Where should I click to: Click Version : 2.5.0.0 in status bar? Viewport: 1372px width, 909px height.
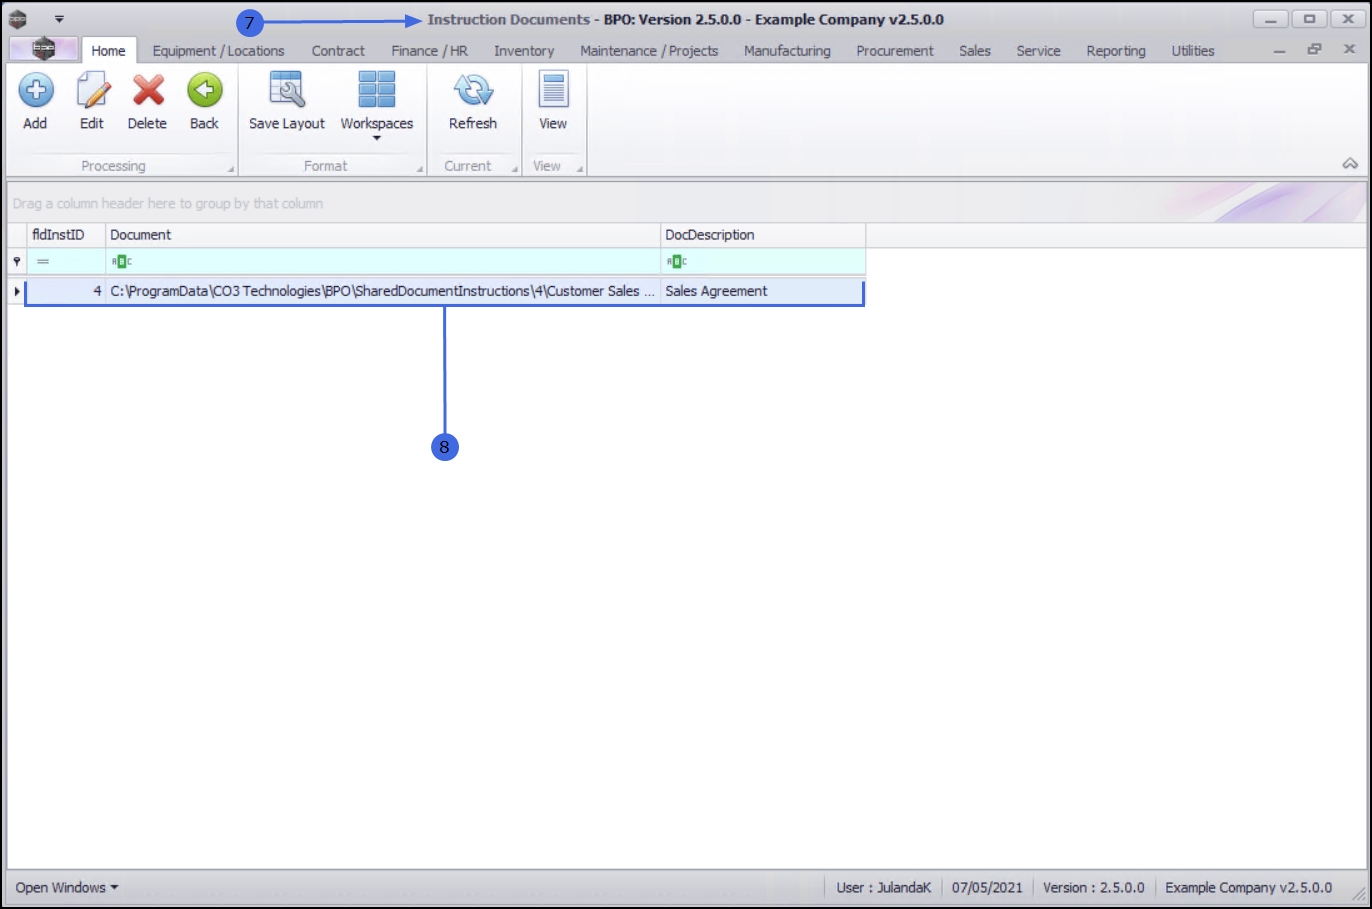coord(1094,887)
